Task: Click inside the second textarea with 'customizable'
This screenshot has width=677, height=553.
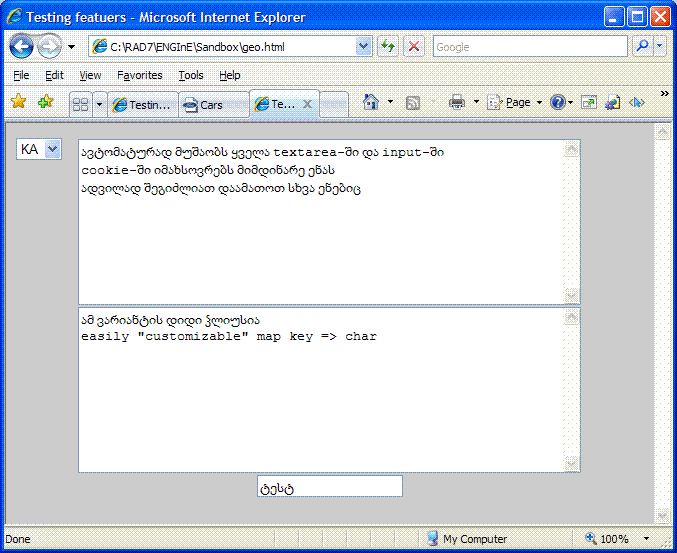Action: pos(321,390)
